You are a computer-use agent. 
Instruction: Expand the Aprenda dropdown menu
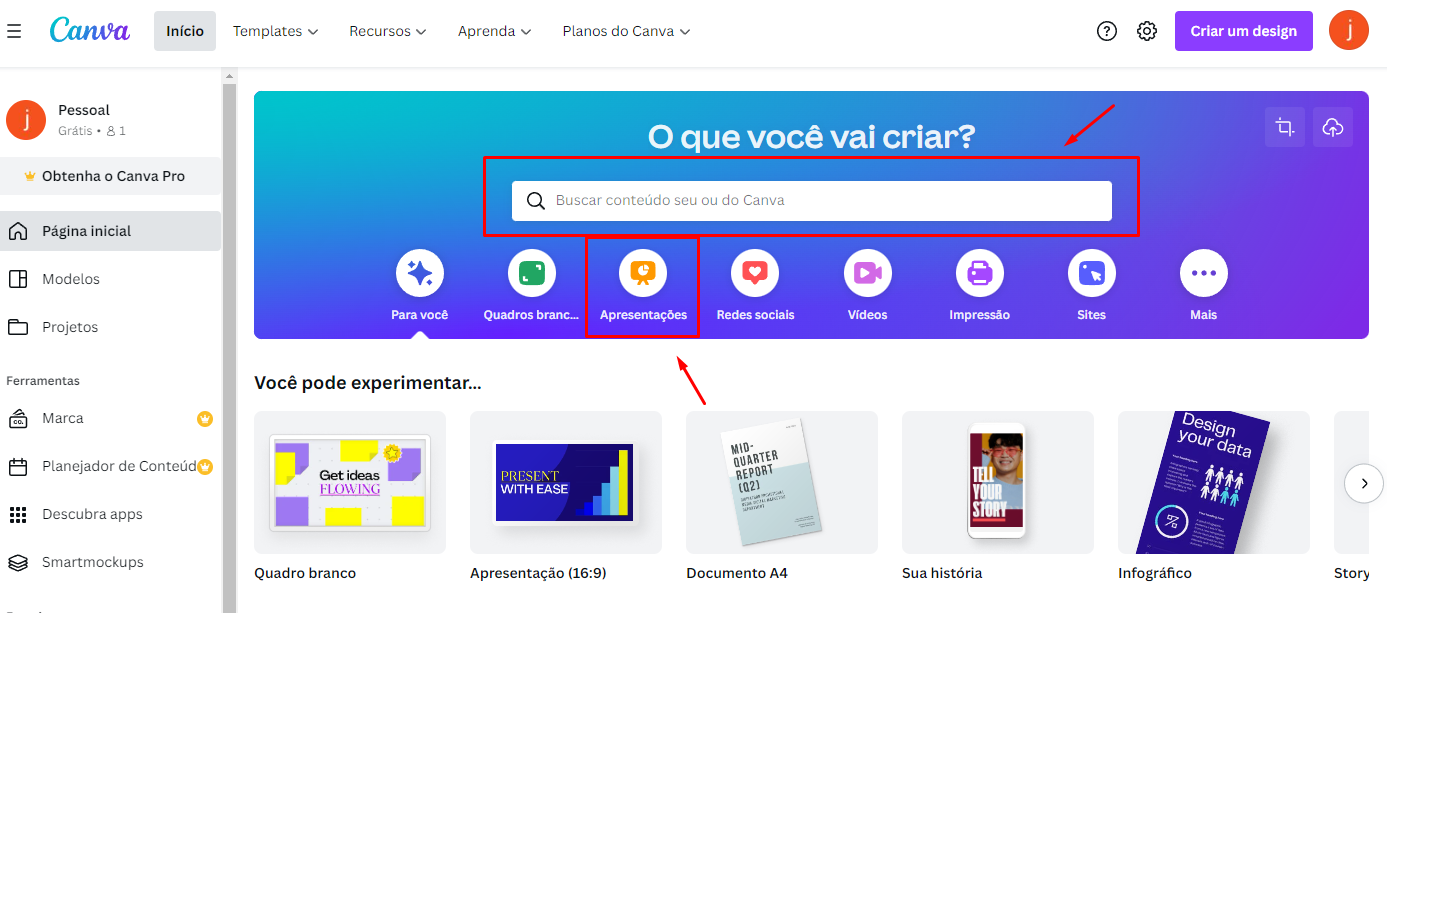click(494, 31)
